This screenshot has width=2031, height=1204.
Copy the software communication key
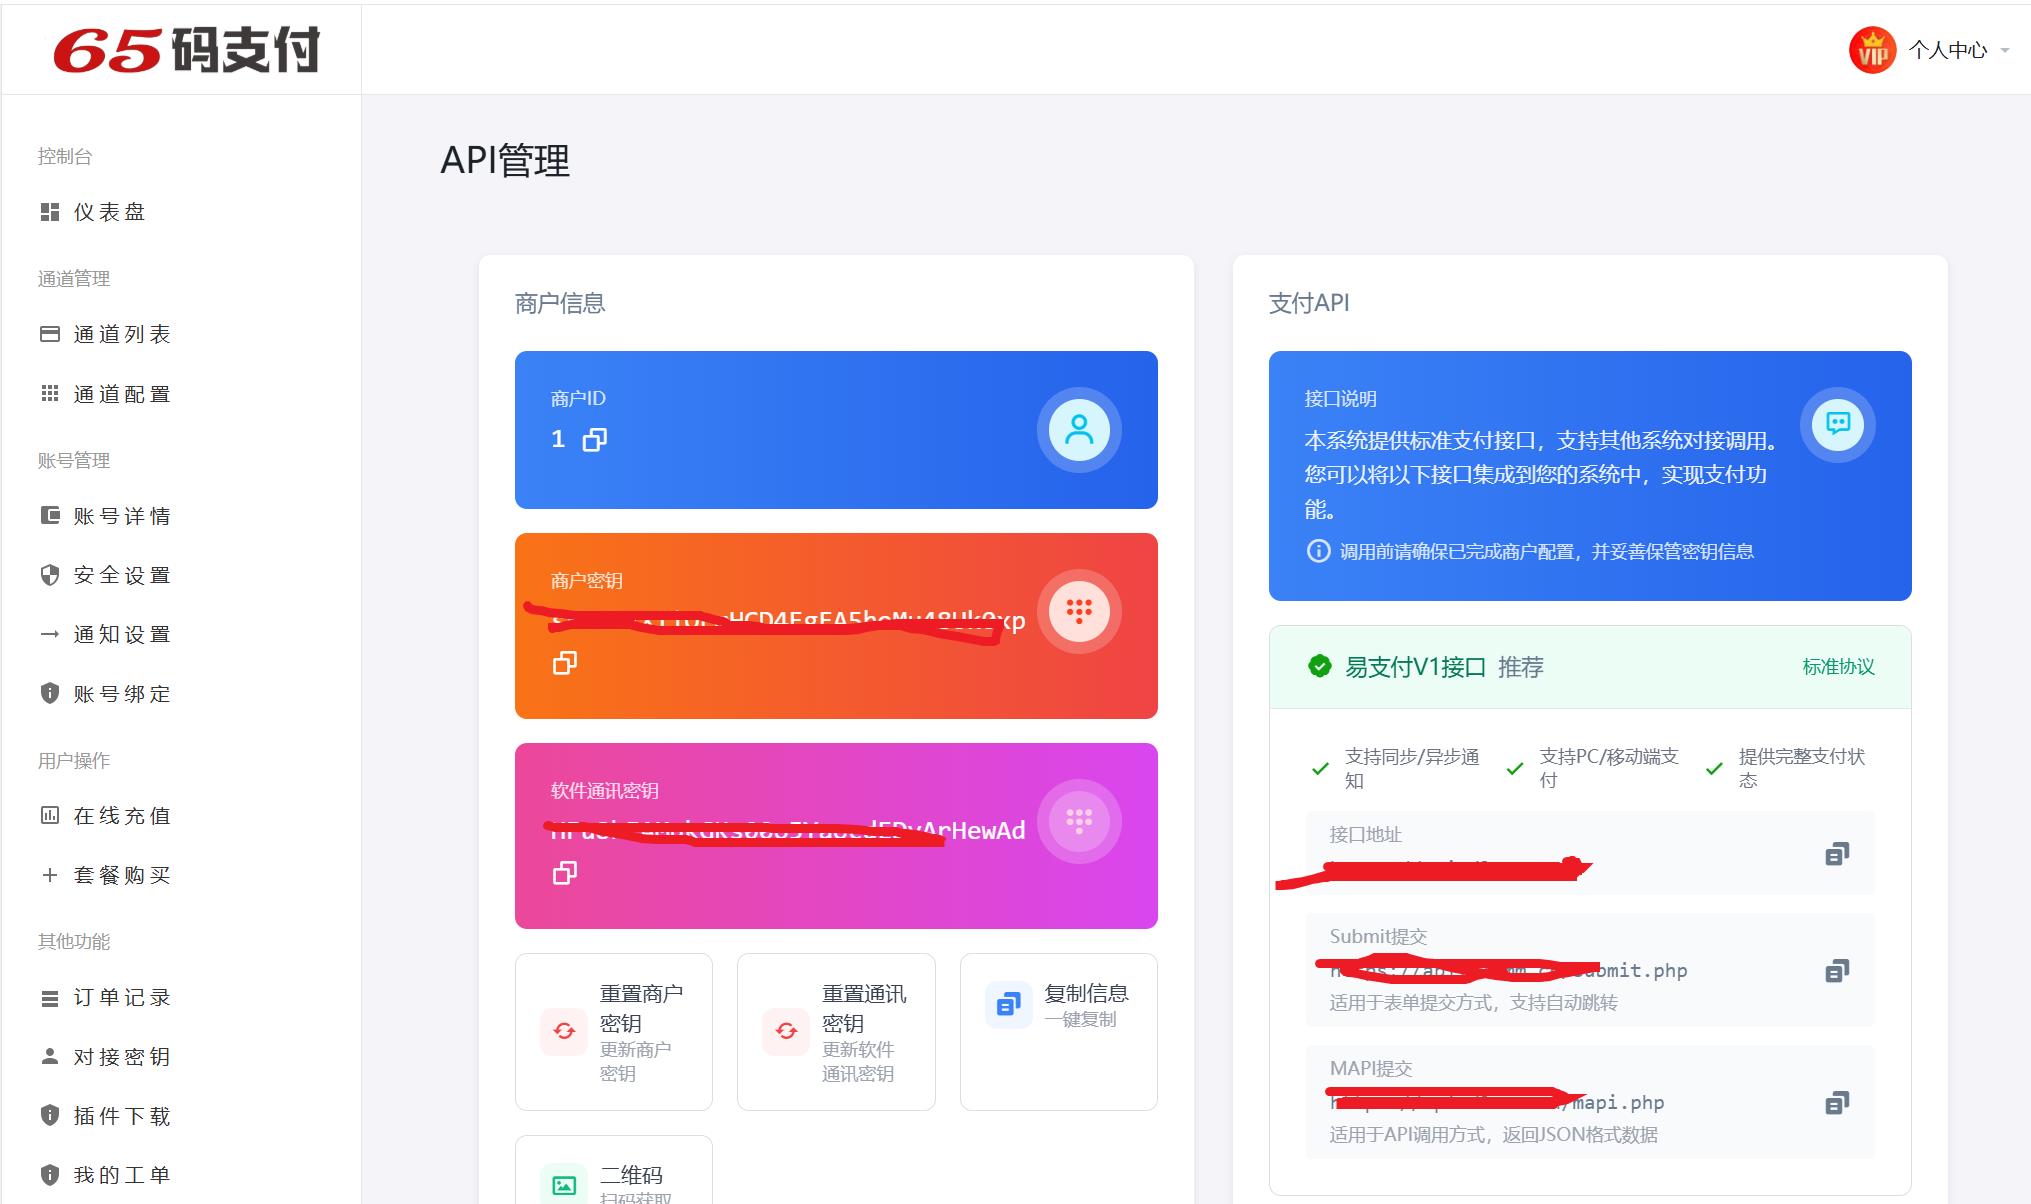pos(565,873)
